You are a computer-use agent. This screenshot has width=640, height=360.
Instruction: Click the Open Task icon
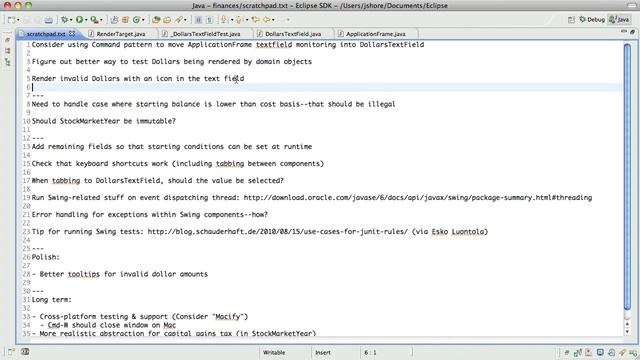click(167, 20)
